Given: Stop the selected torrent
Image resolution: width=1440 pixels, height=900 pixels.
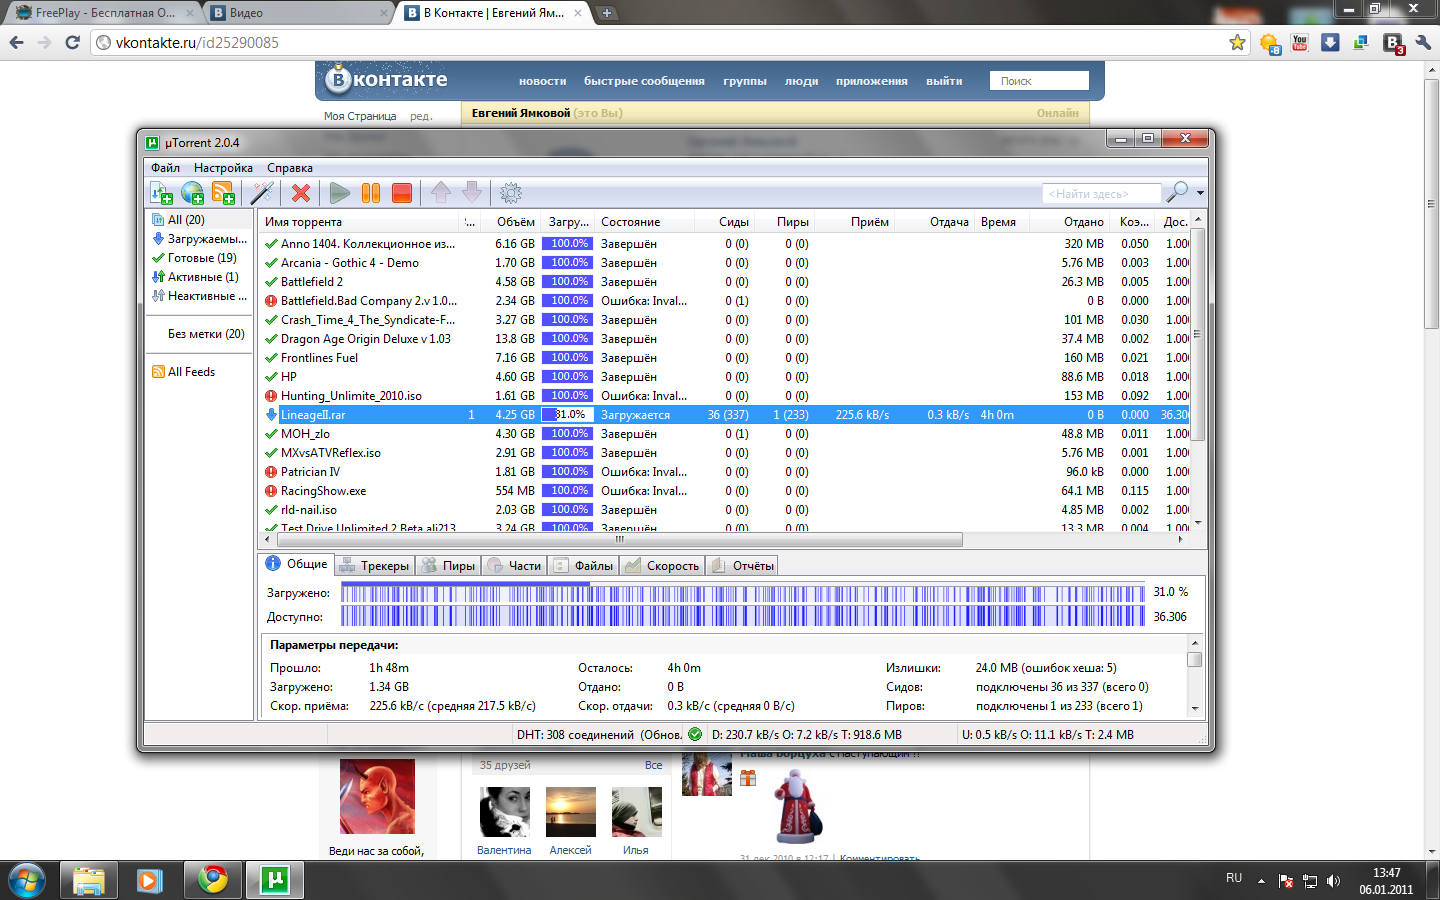Looking at the screenshot, I should (402, 193).
